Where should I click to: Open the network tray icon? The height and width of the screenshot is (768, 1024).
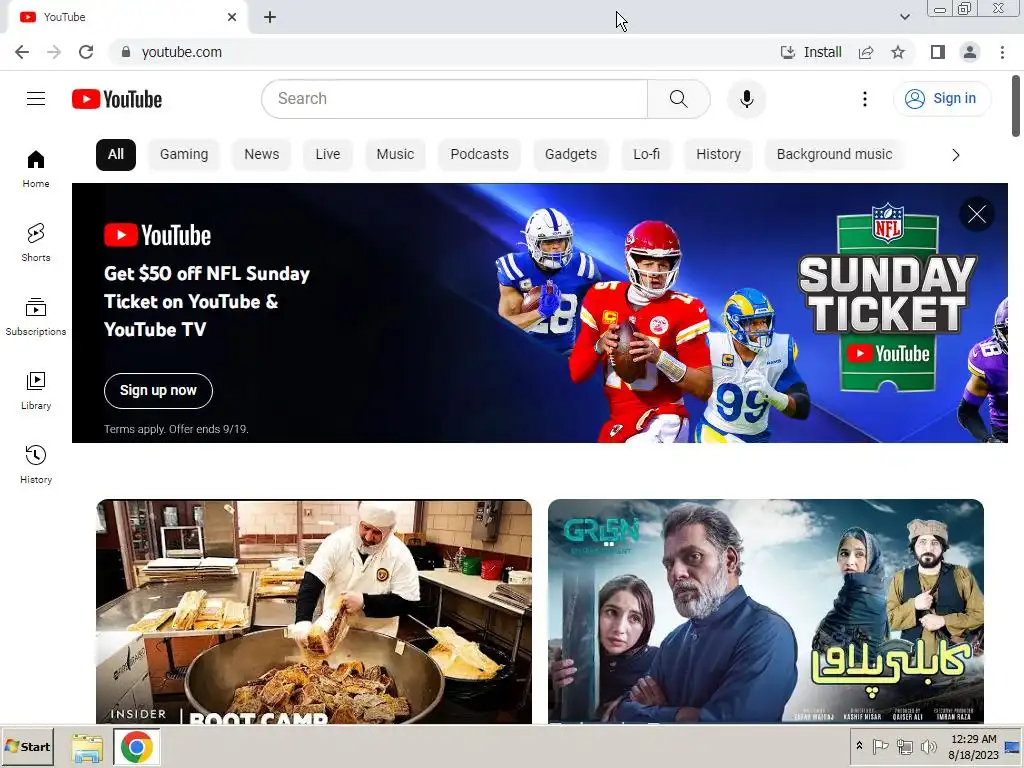click(x=904, y=746)
